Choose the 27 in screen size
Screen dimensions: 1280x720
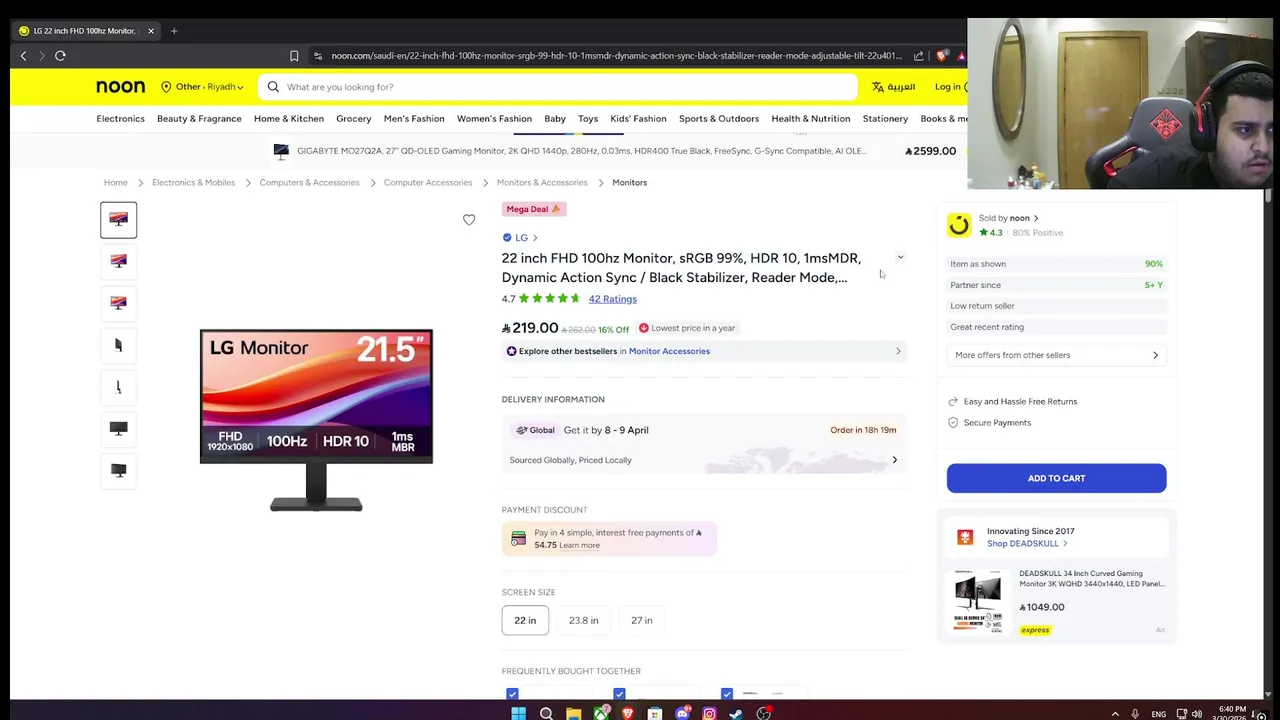pos(641,620)
